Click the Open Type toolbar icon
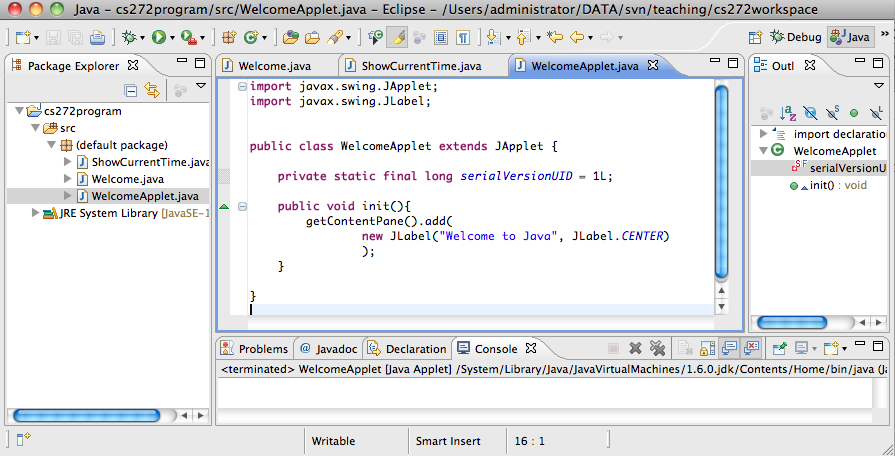Viewport: 895px width, 456px height. point(291,38)
